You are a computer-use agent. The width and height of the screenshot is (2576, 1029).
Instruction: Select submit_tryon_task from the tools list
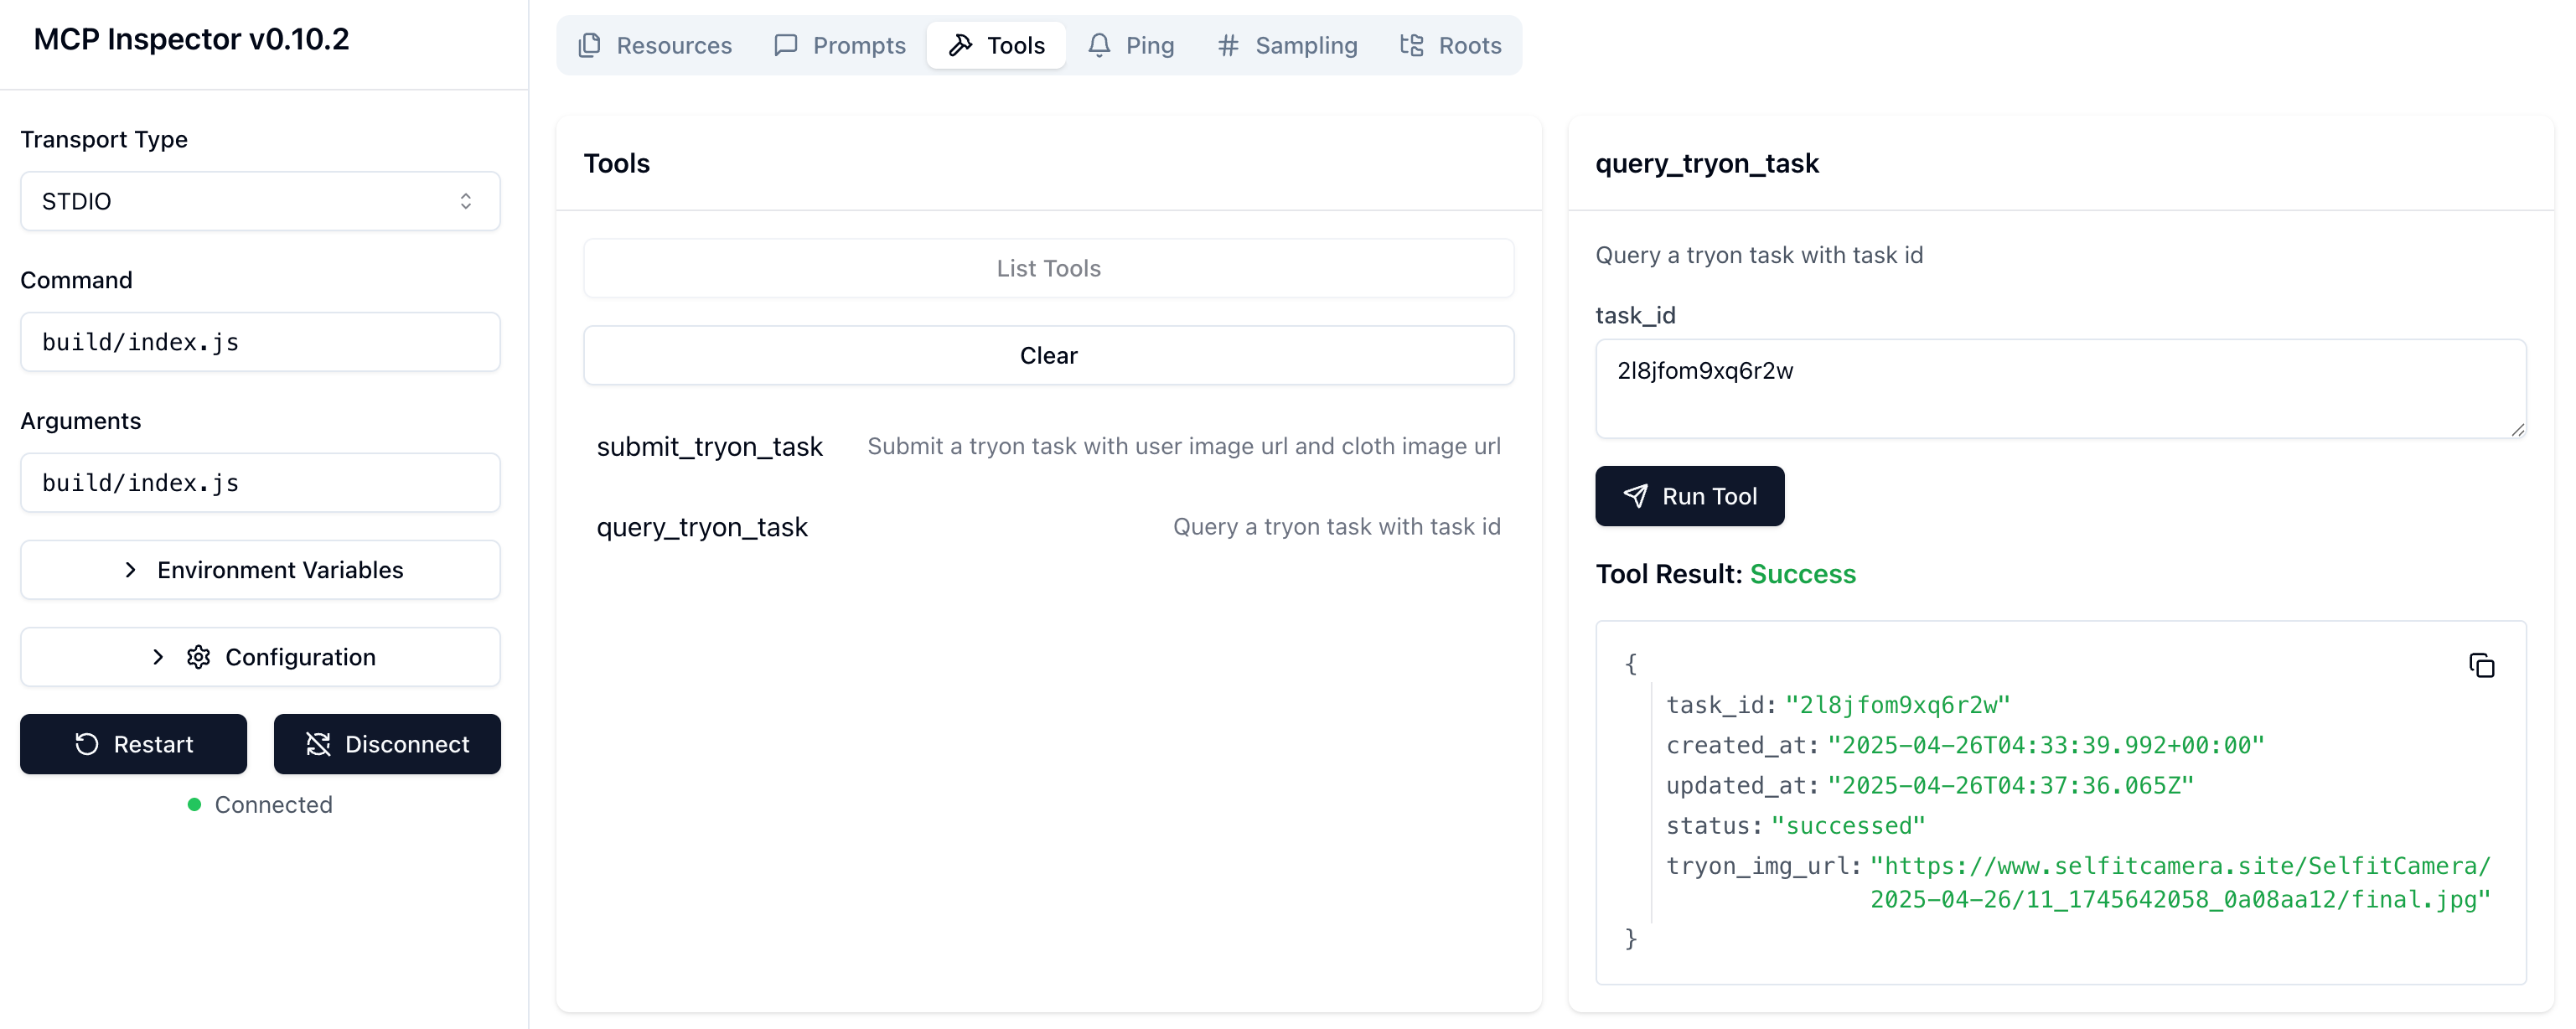710,446
